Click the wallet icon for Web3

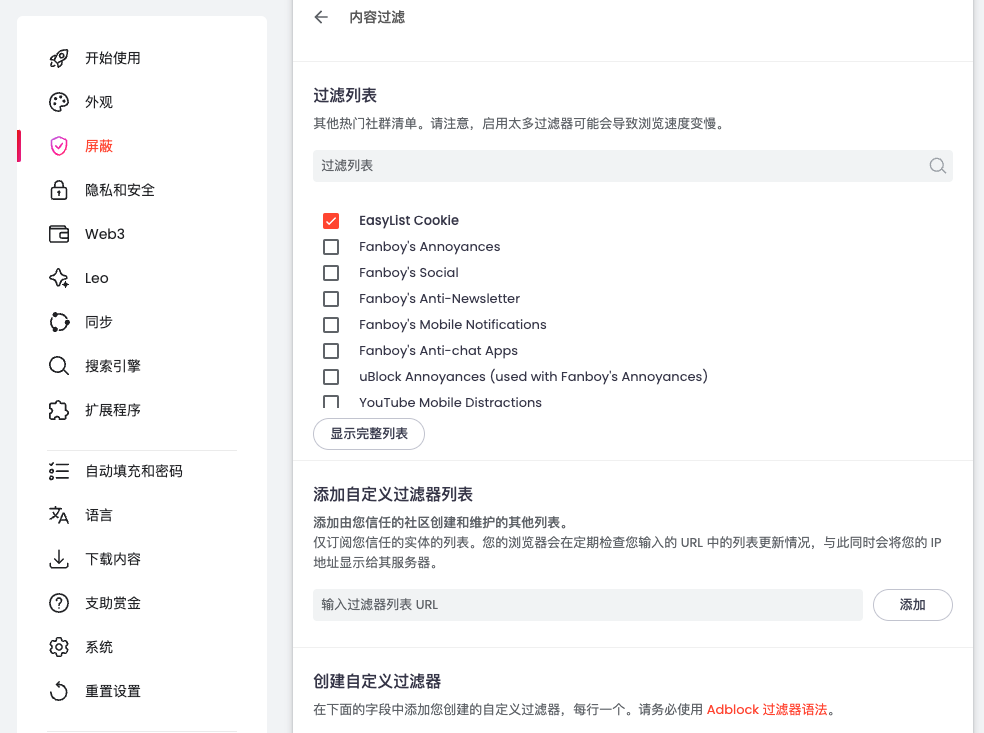59,234
